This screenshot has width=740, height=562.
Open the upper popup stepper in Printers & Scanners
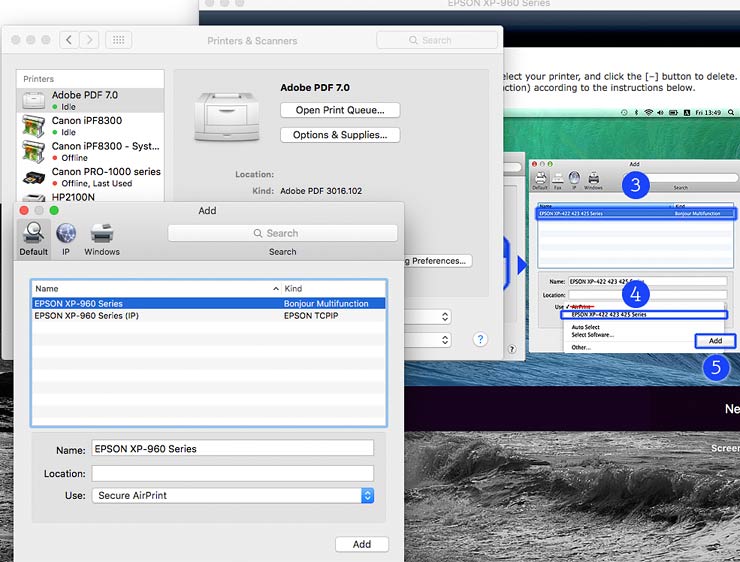(445, 317)
